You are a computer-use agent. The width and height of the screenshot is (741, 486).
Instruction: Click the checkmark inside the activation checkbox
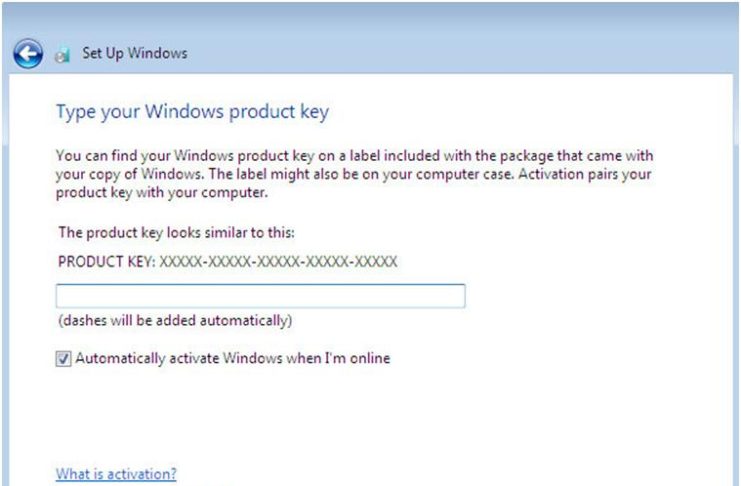pyautogui.click(x=63, y=359)
